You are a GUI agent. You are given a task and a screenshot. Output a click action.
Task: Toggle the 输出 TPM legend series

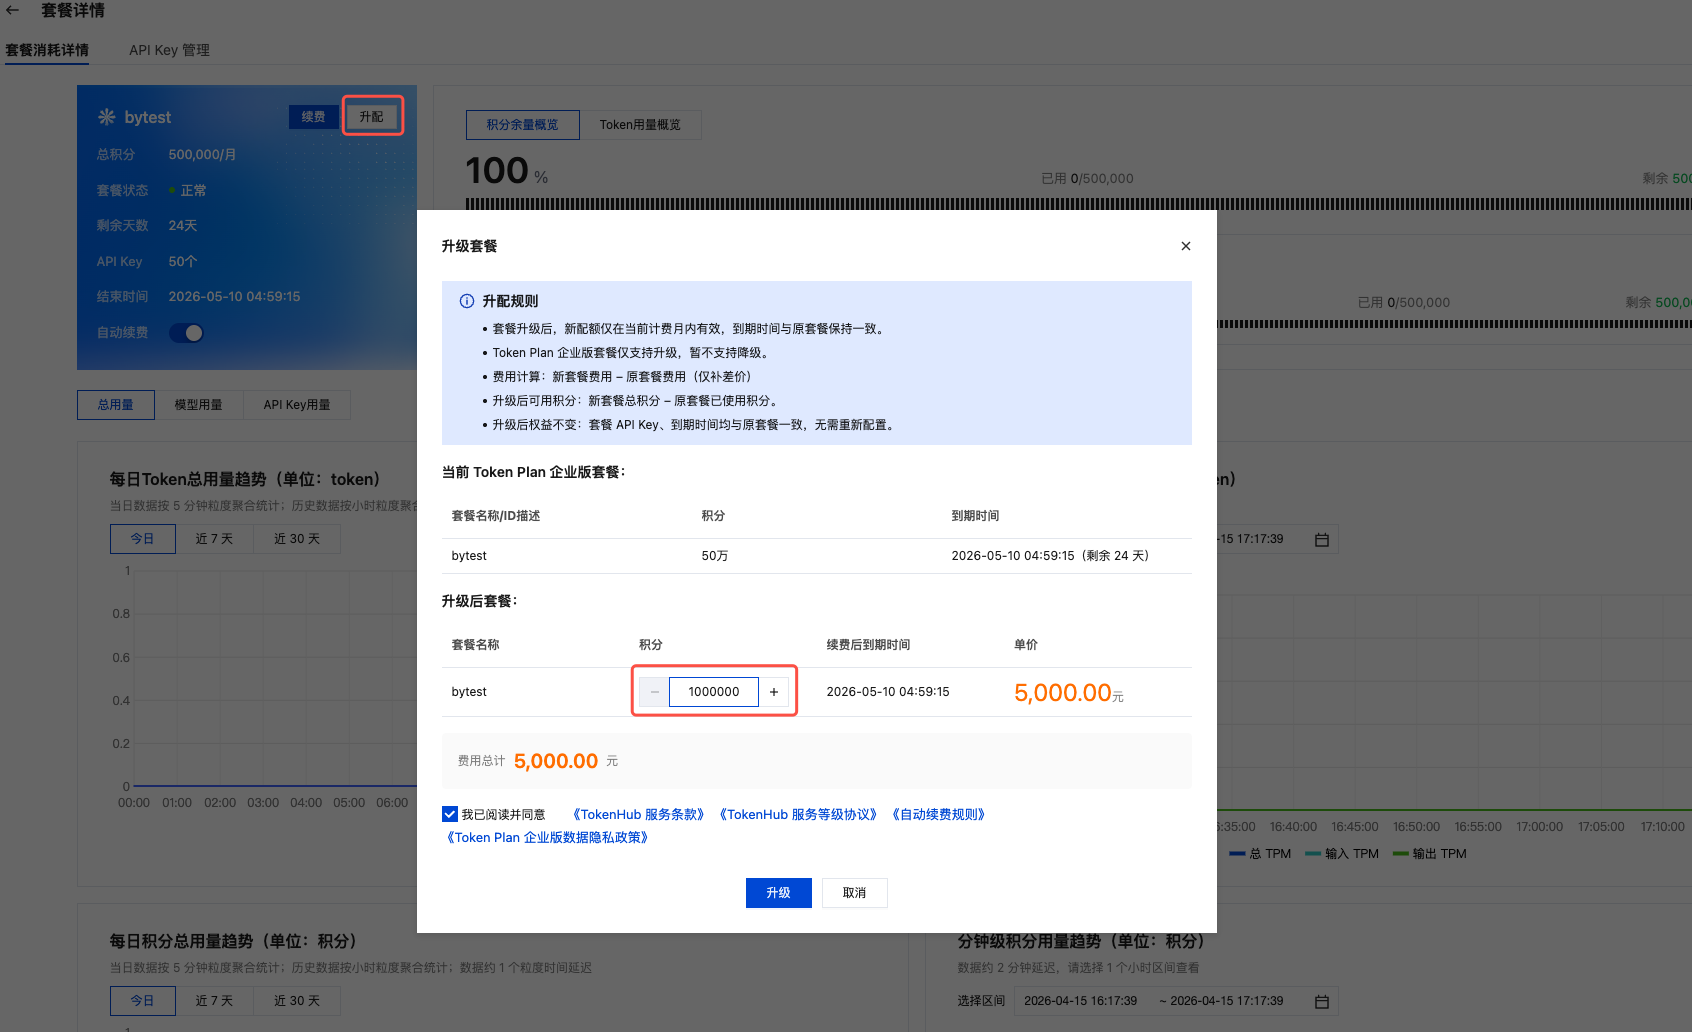click(1430, 854)
